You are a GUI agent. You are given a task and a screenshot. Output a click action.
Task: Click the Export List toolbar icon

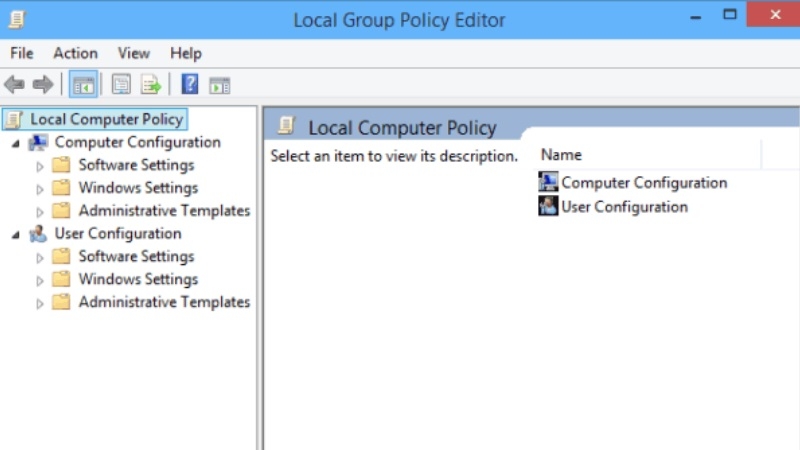click(x=151, y=85)
